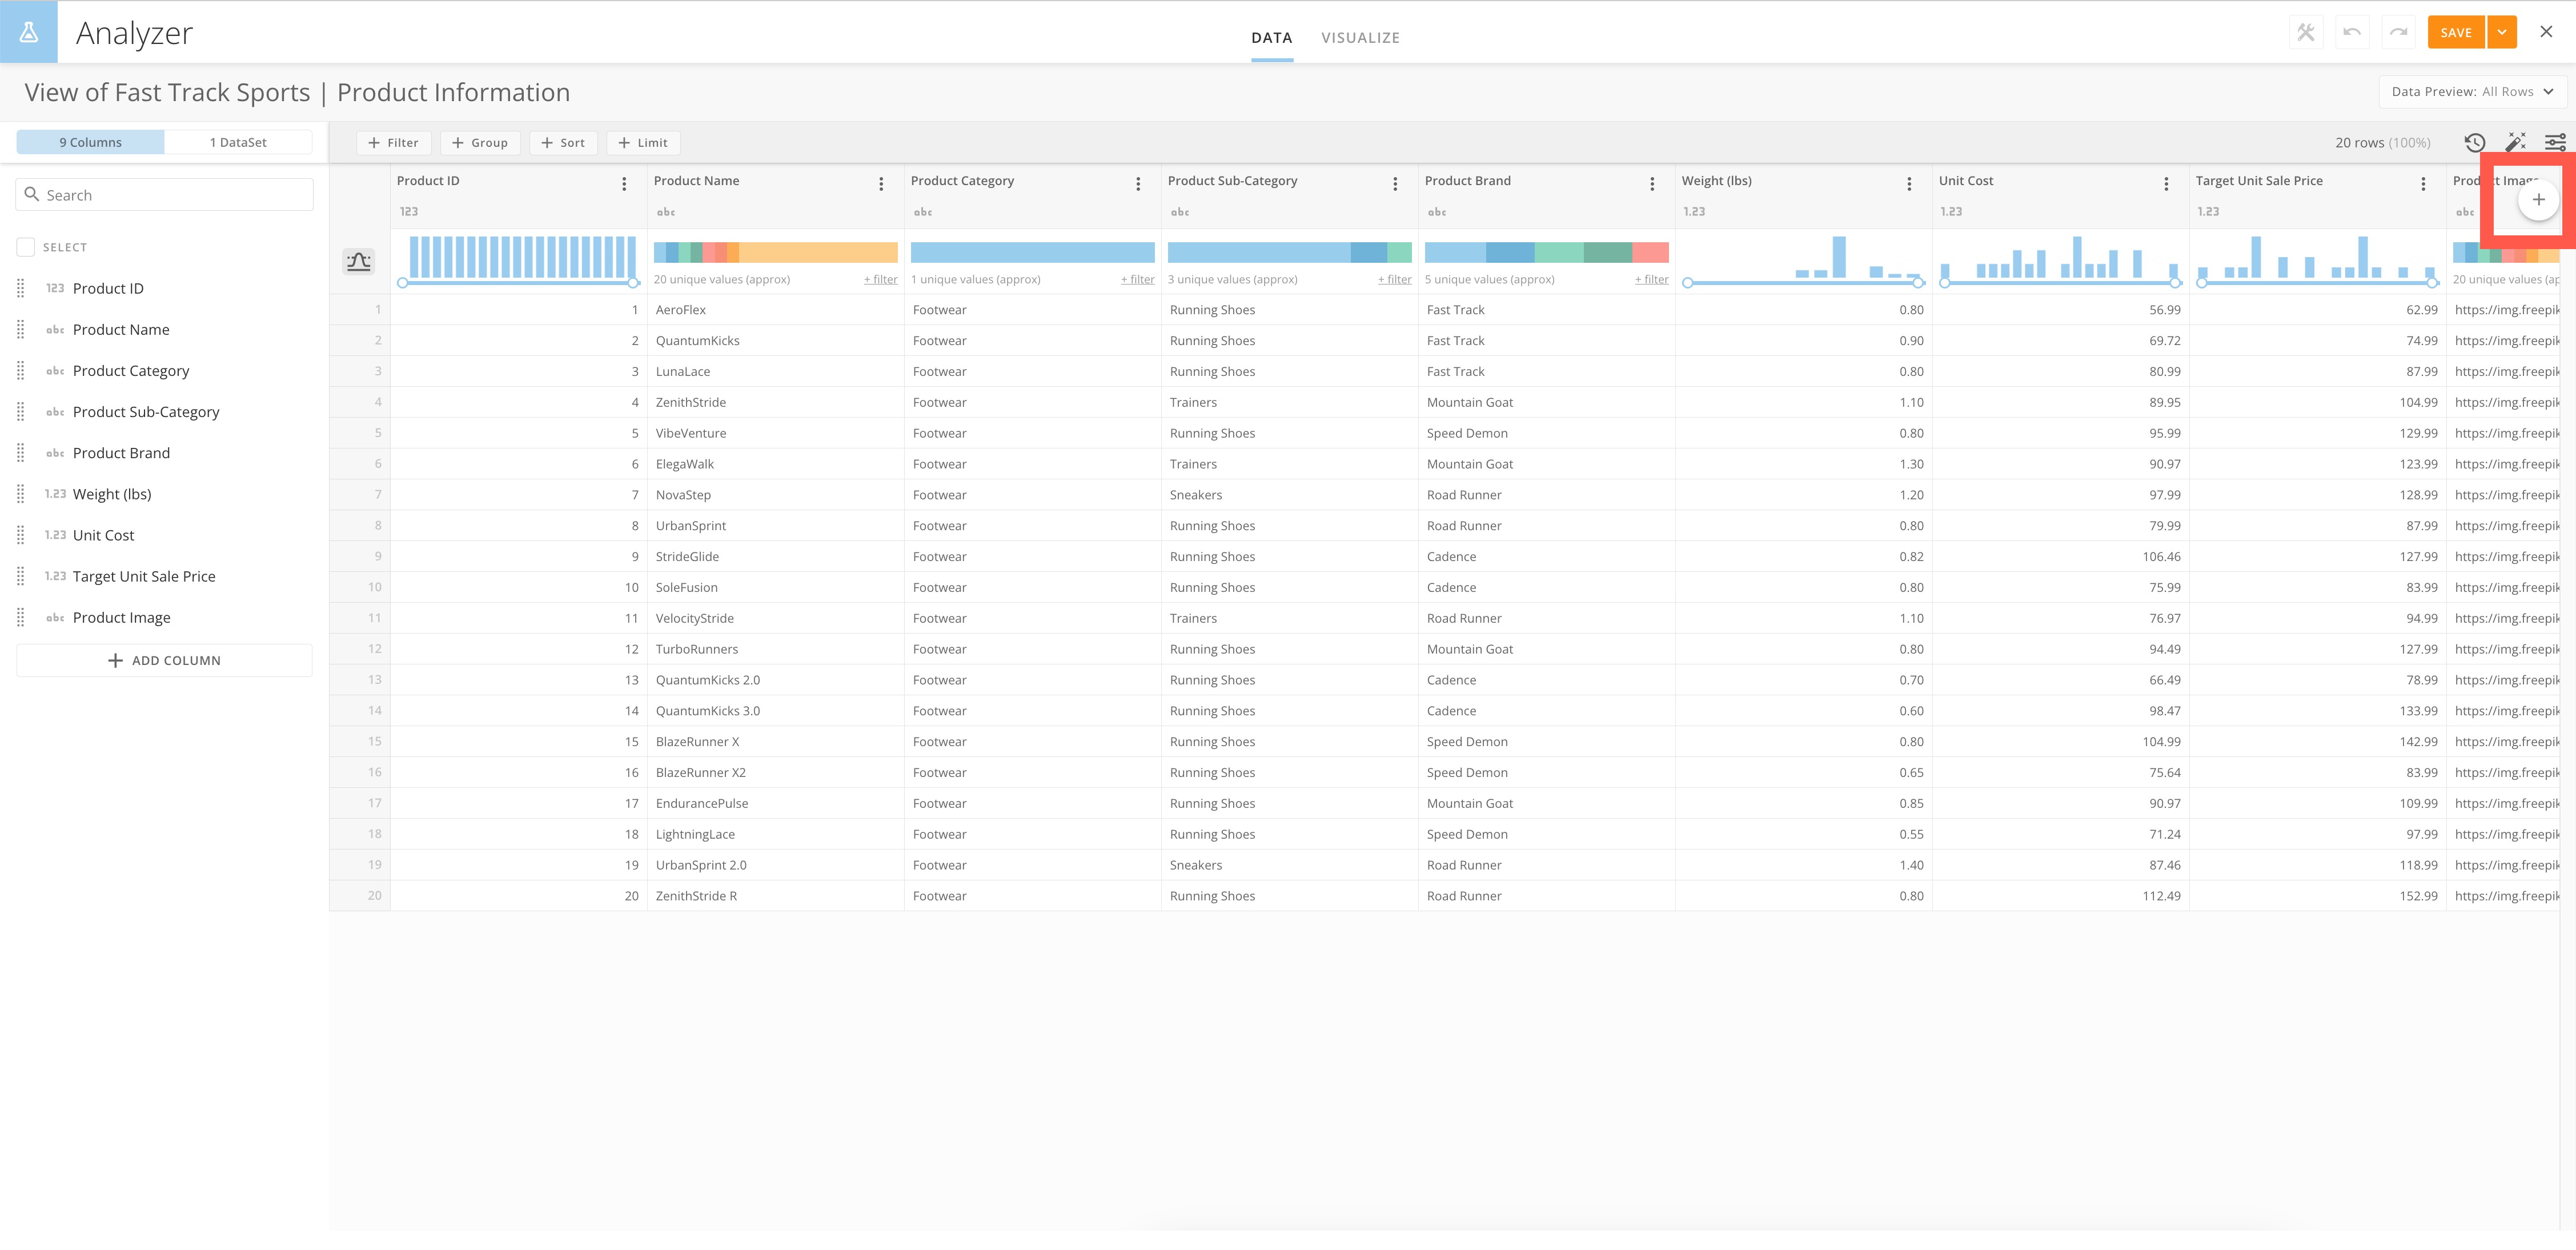Screen dimensions: 2576x1250
Task: Click the SAVE button
Action: (x=2456, y=32)
